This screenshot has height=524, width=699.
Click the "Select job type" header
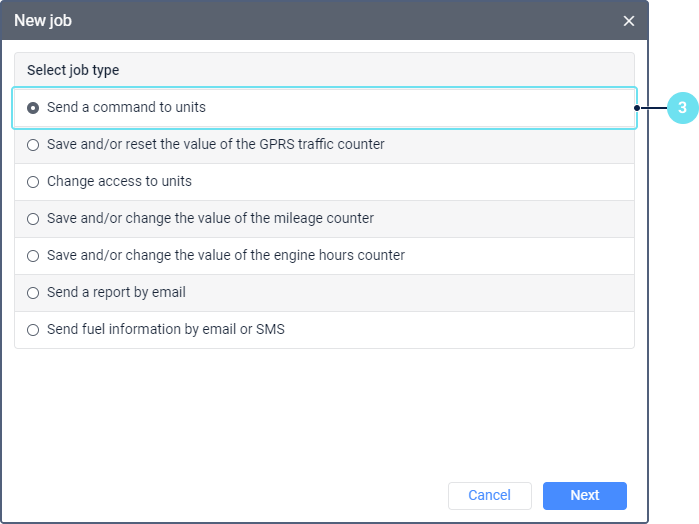point(73,70)
